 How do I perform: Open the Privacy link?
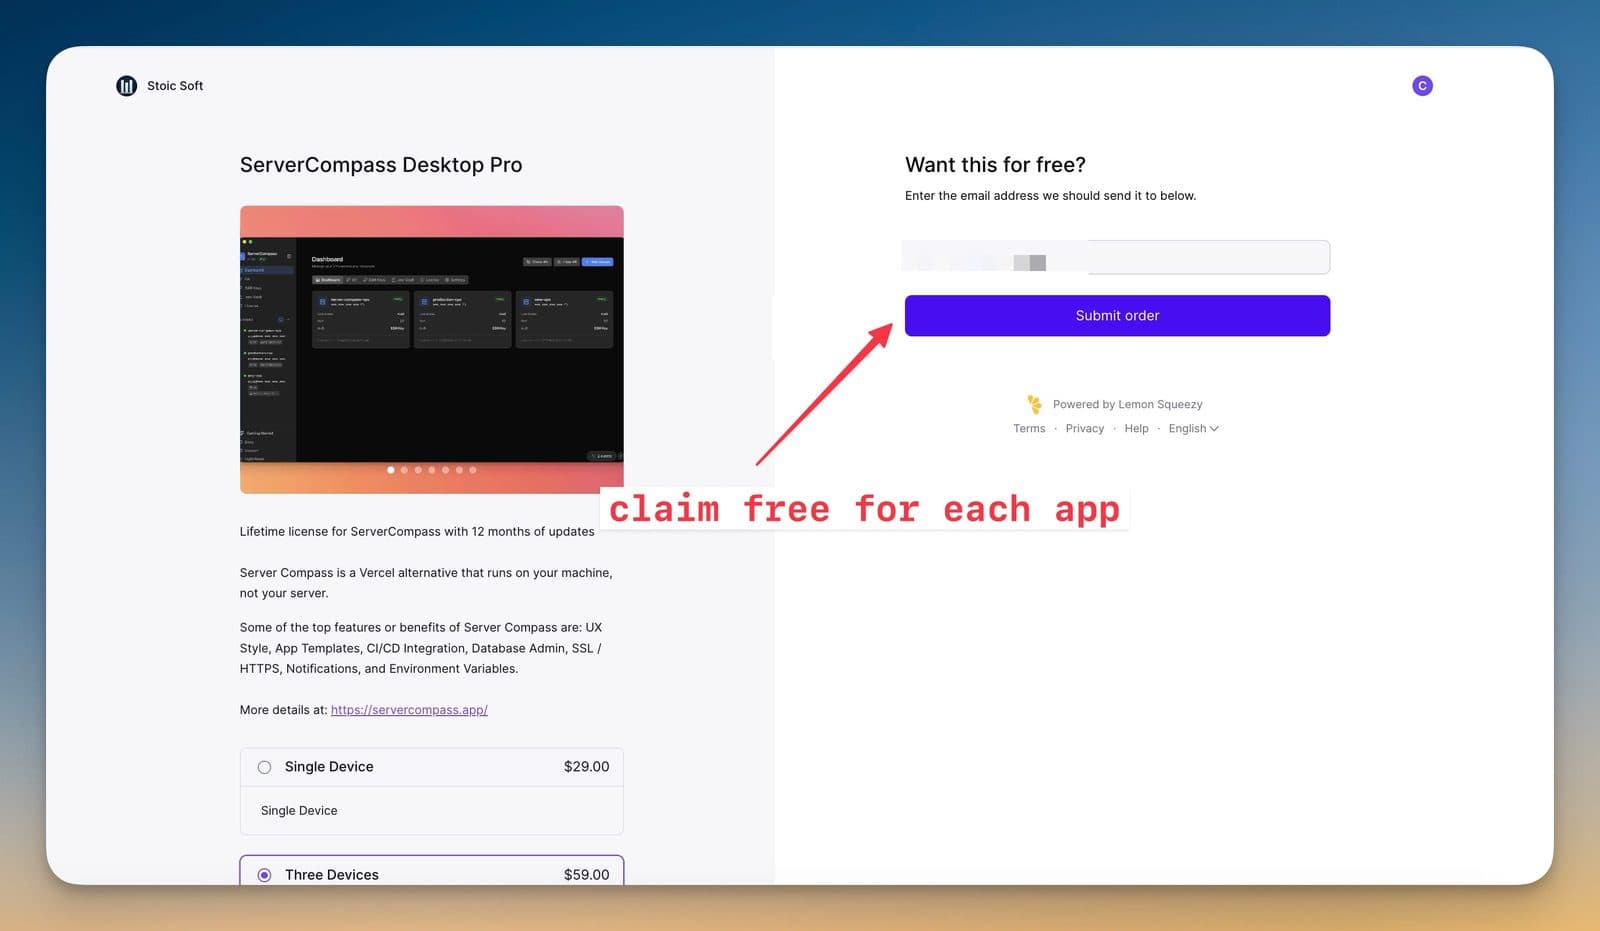click(1085, 429)
